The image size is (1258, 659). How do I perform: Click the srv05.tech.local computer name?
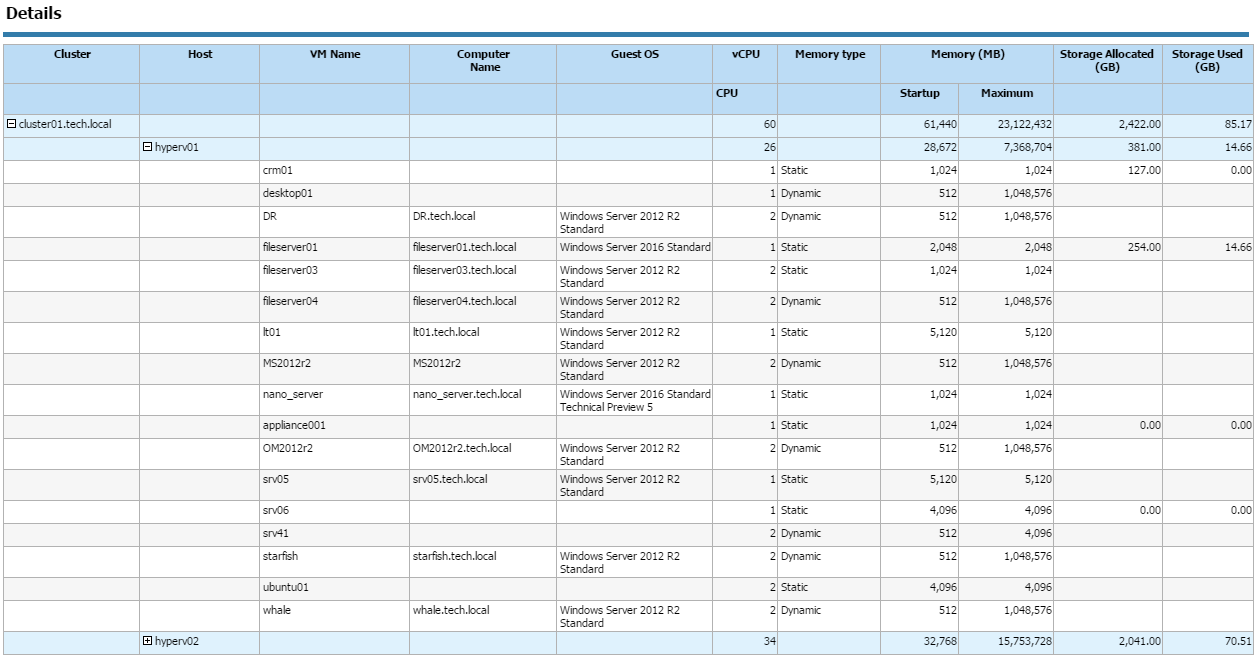[x=450, y=479]
